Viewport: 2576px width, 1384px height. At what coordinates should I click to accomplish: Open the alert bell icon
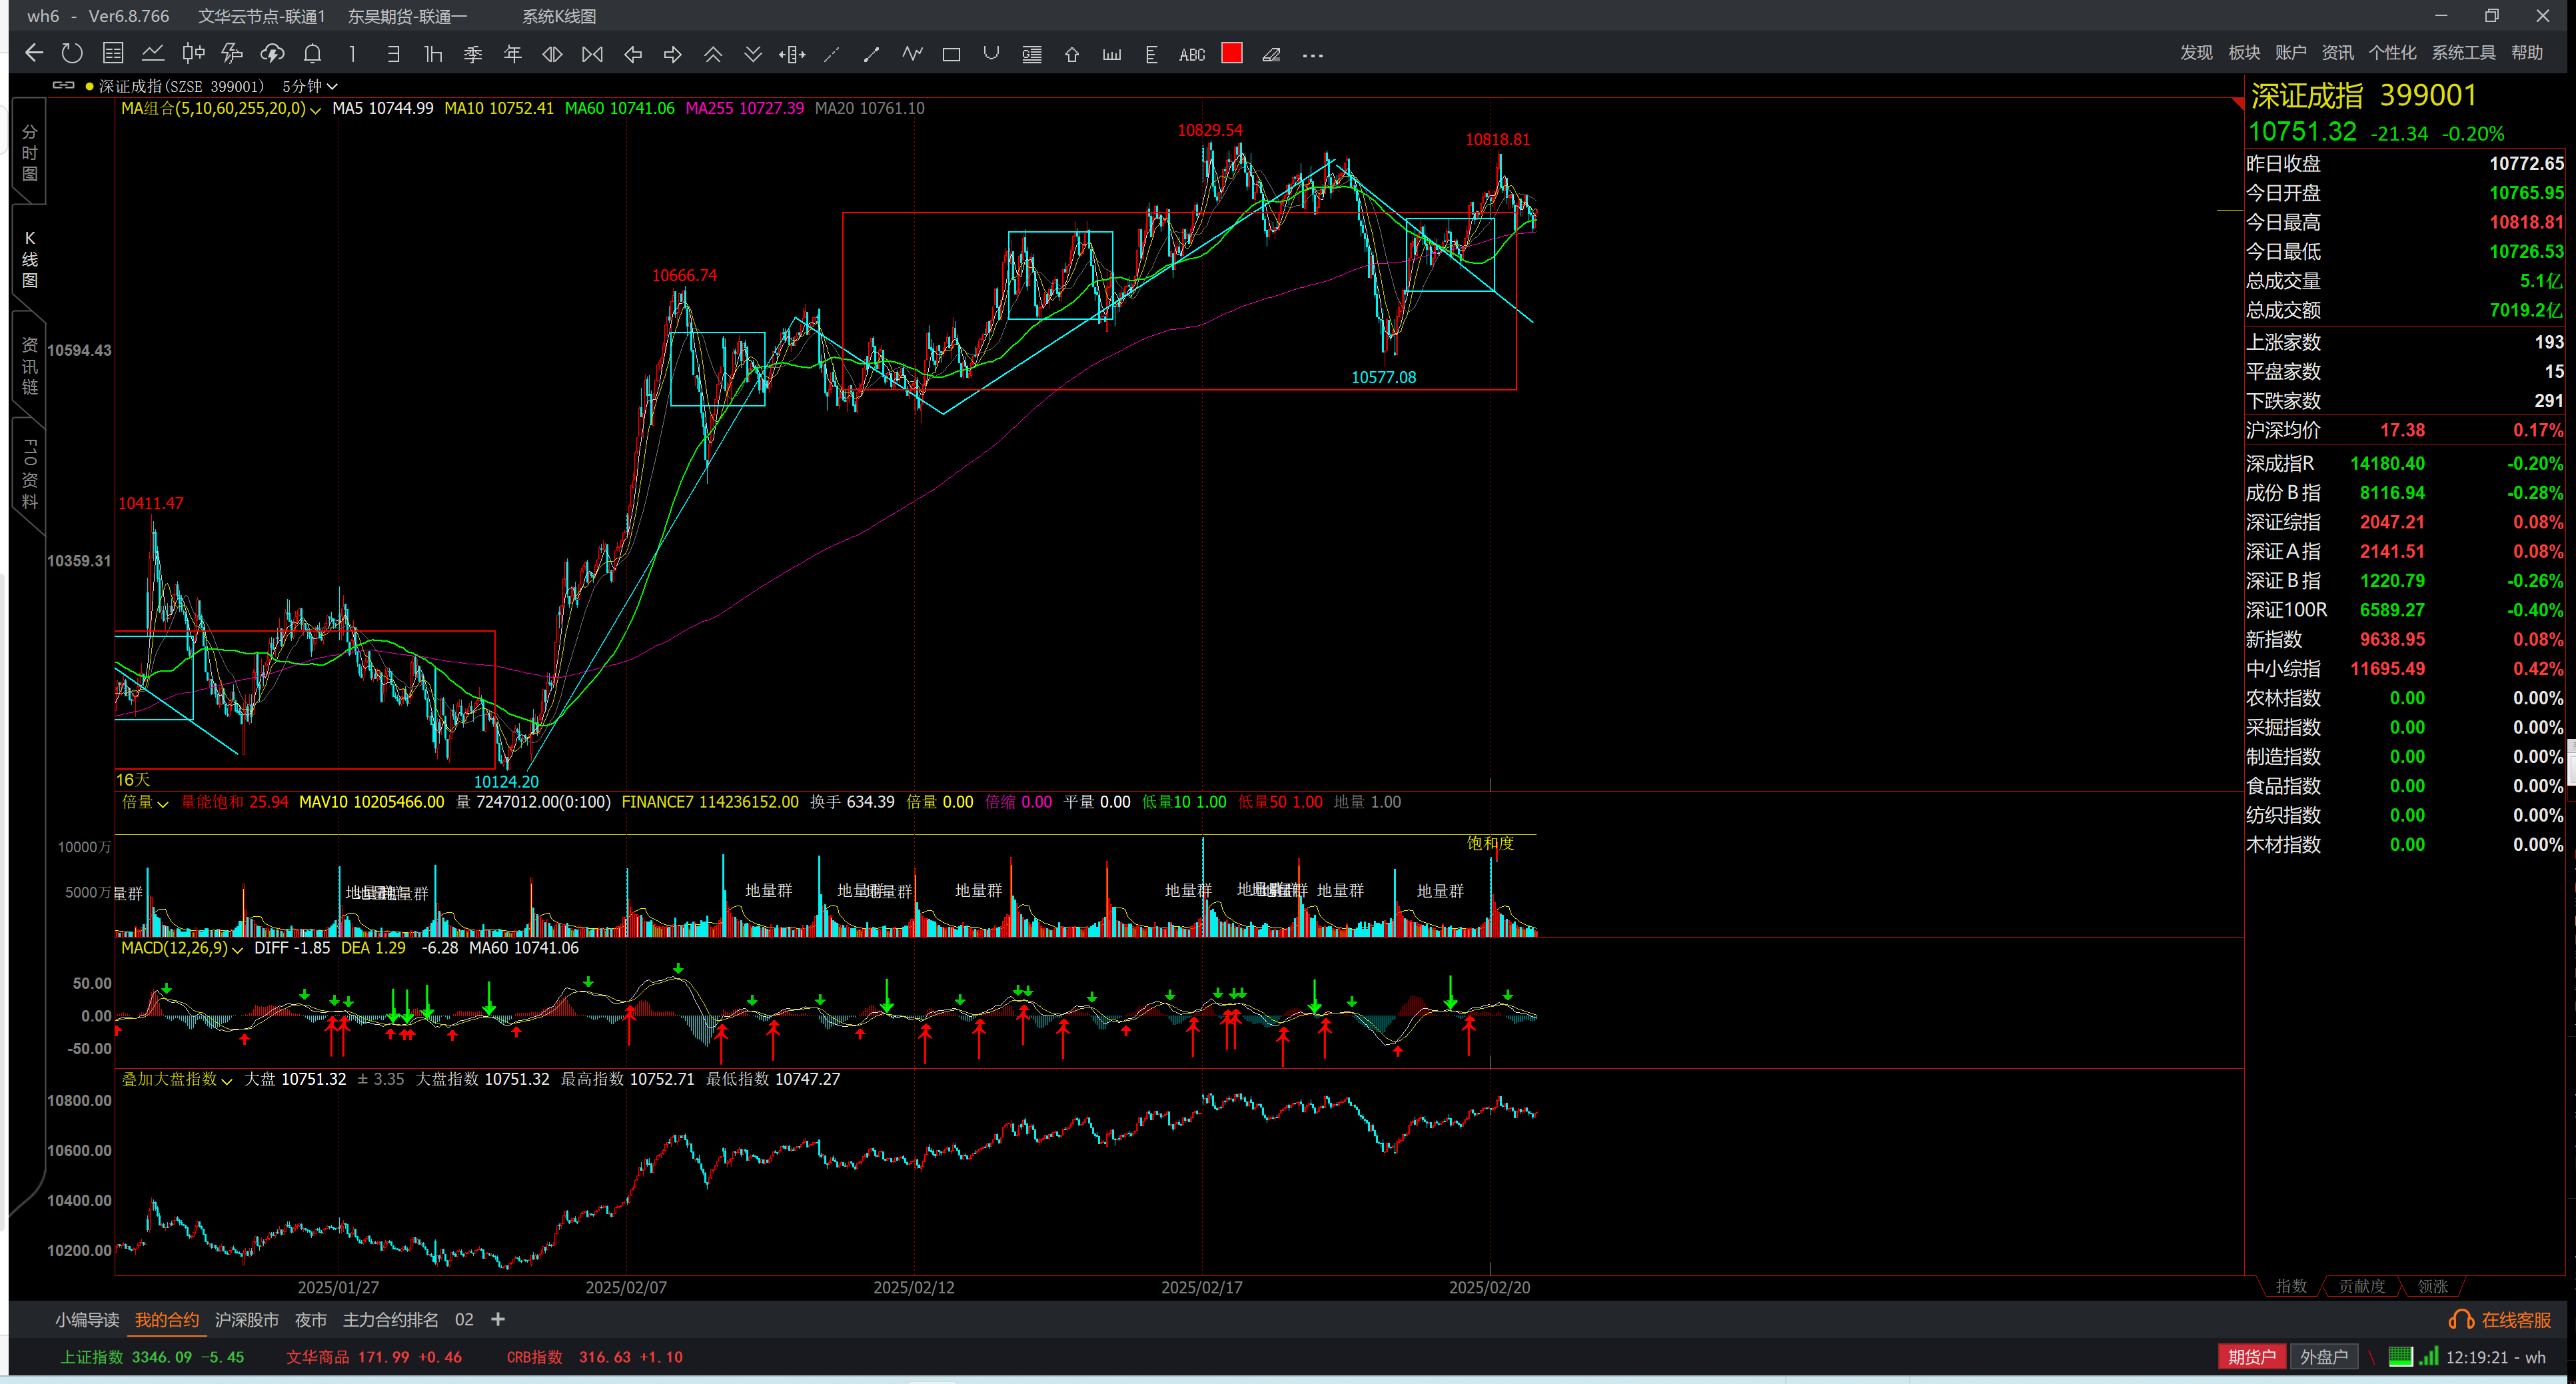[312, 54]
